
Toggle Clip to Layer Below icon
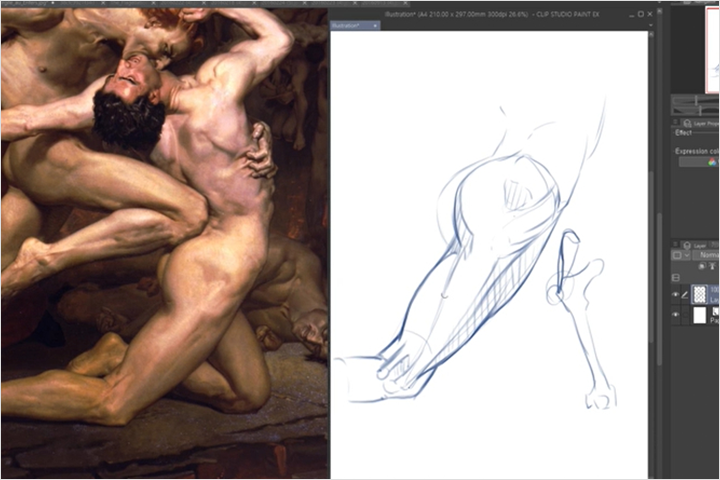coord(702,266)
